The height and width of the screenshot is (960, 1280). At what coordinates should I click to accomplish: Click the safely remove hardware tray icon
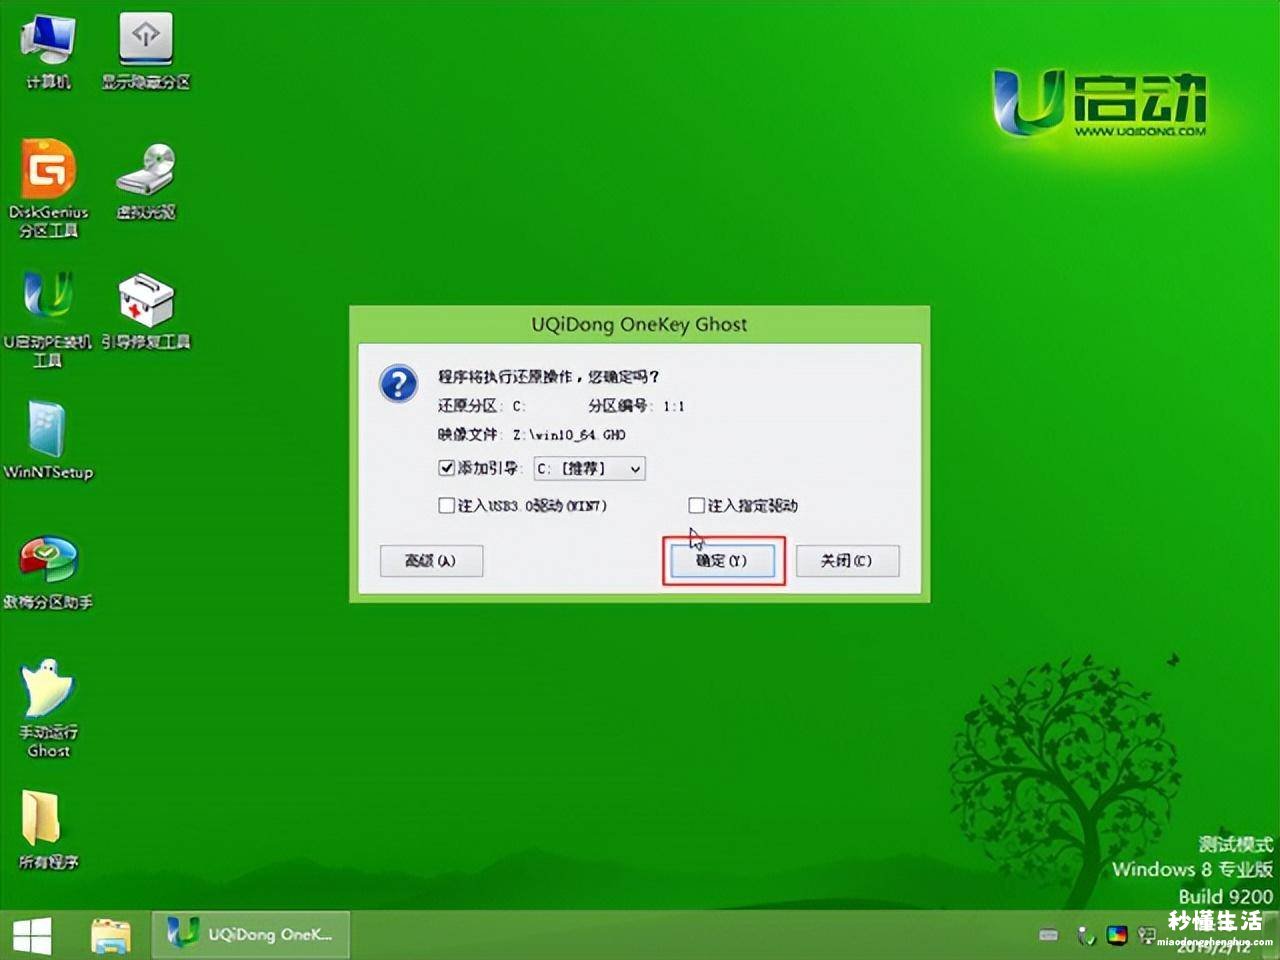click(1085, 936)
